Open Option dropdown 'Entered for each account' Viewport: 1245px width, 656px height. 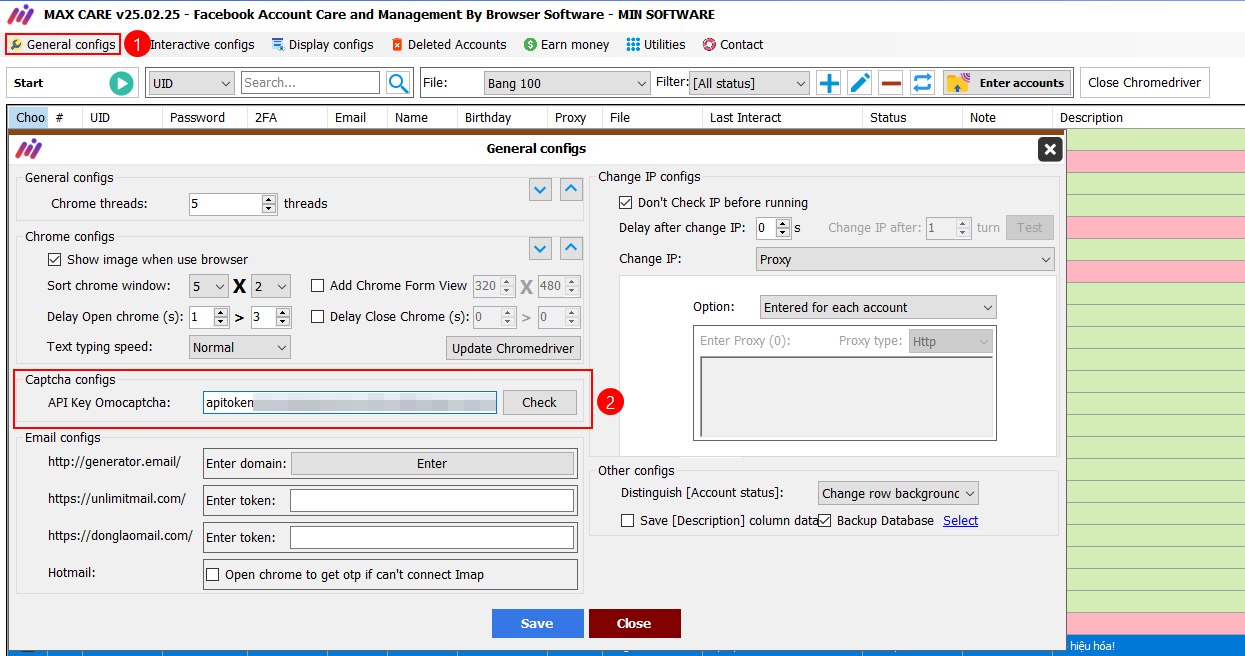[x=878, y=307]
